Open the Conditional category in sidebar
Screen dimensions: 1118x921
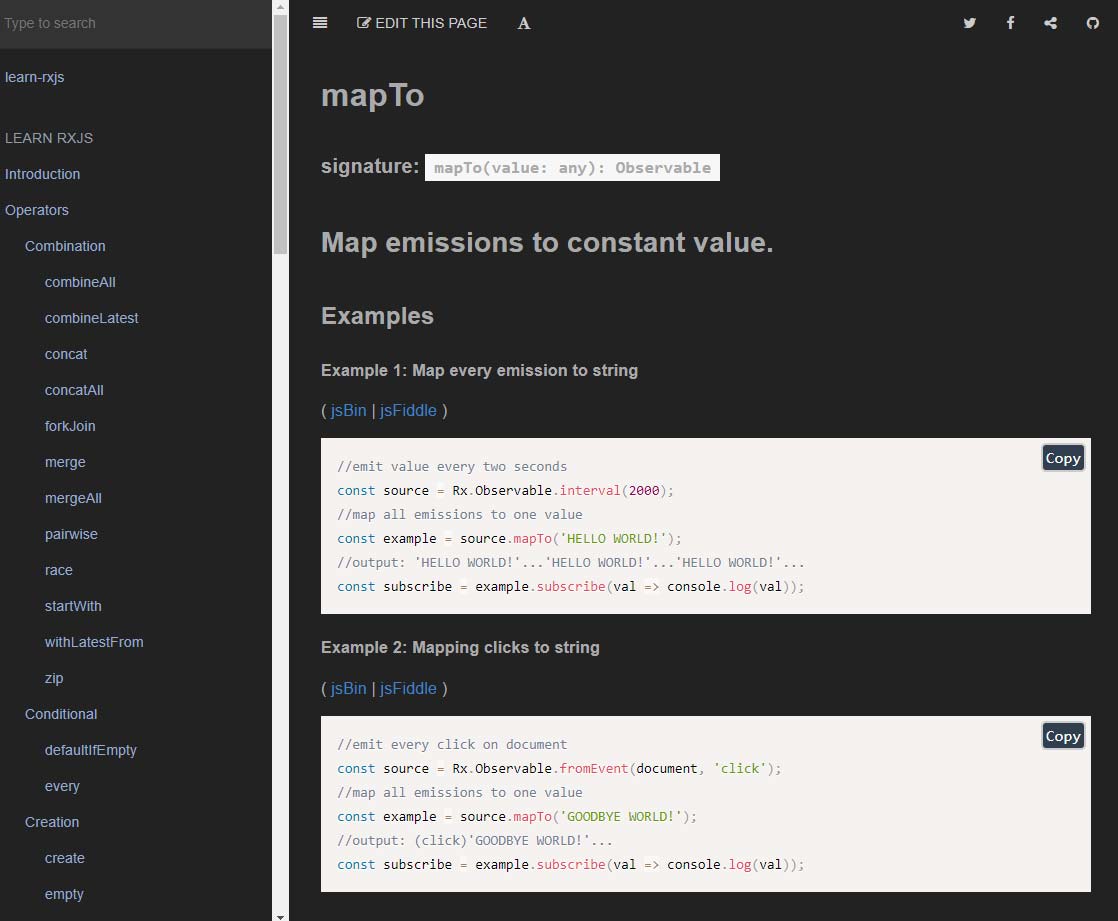(x=61, y=714)
